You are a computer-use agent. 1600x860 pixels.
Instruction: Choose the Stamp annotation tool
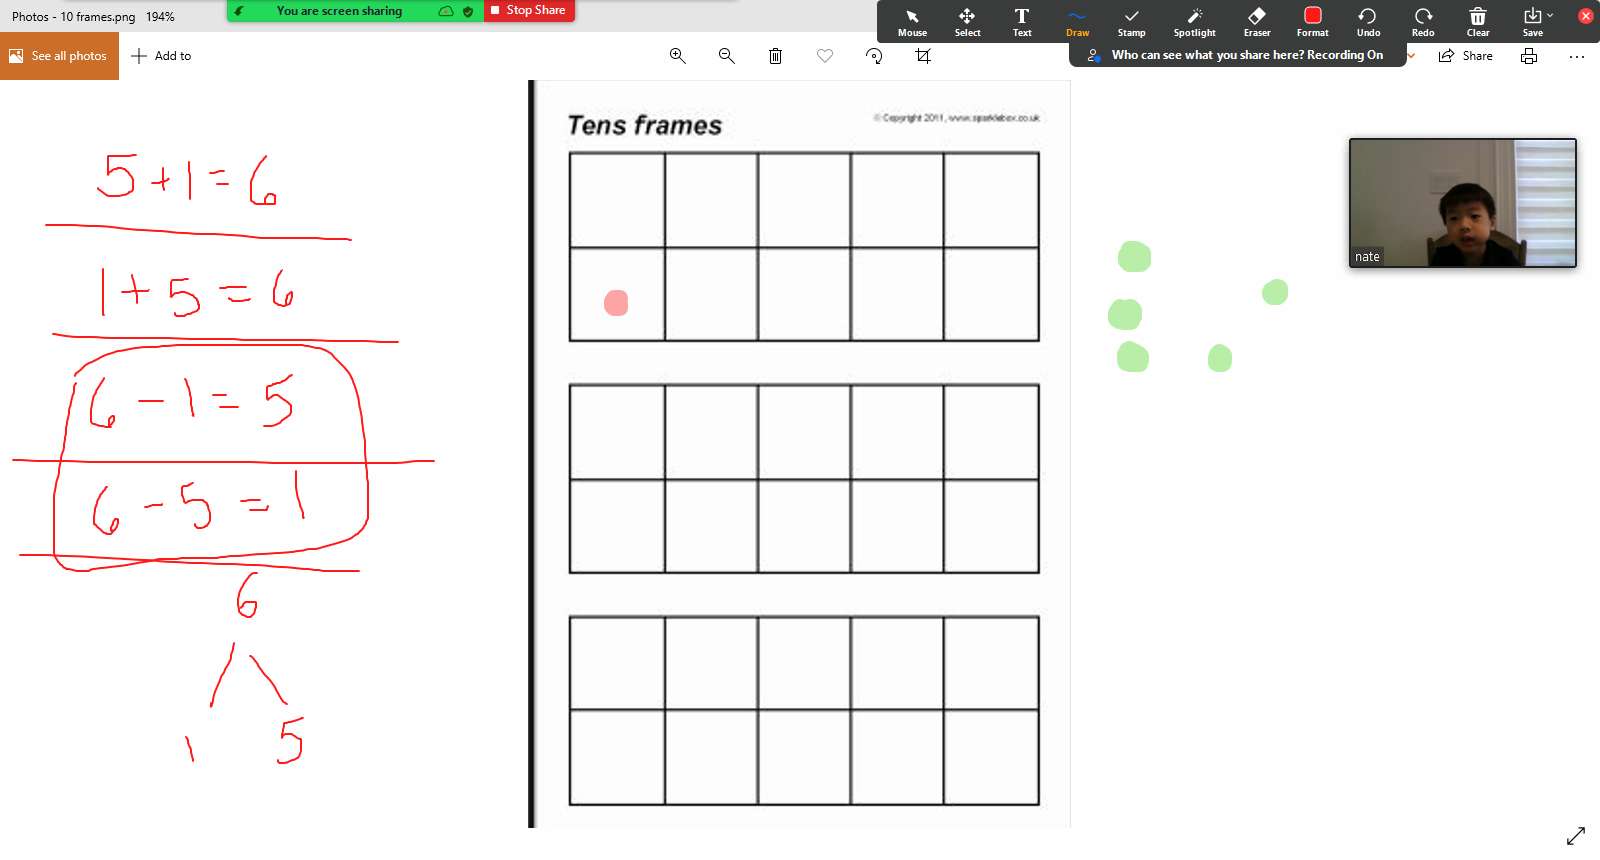click(1131, 21)
